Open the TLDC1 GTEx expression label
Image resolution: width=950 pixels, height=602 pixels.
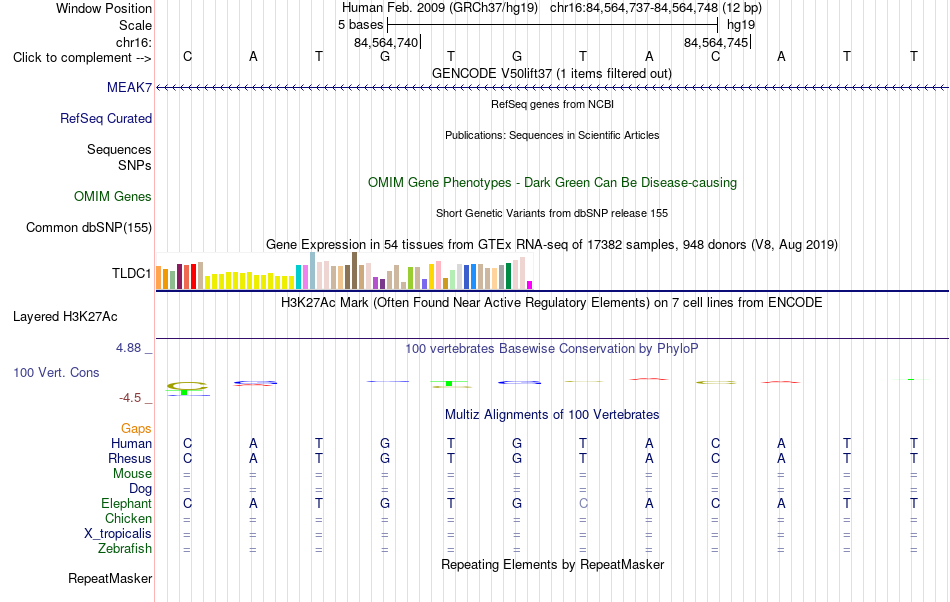click(x=131, y=274)
